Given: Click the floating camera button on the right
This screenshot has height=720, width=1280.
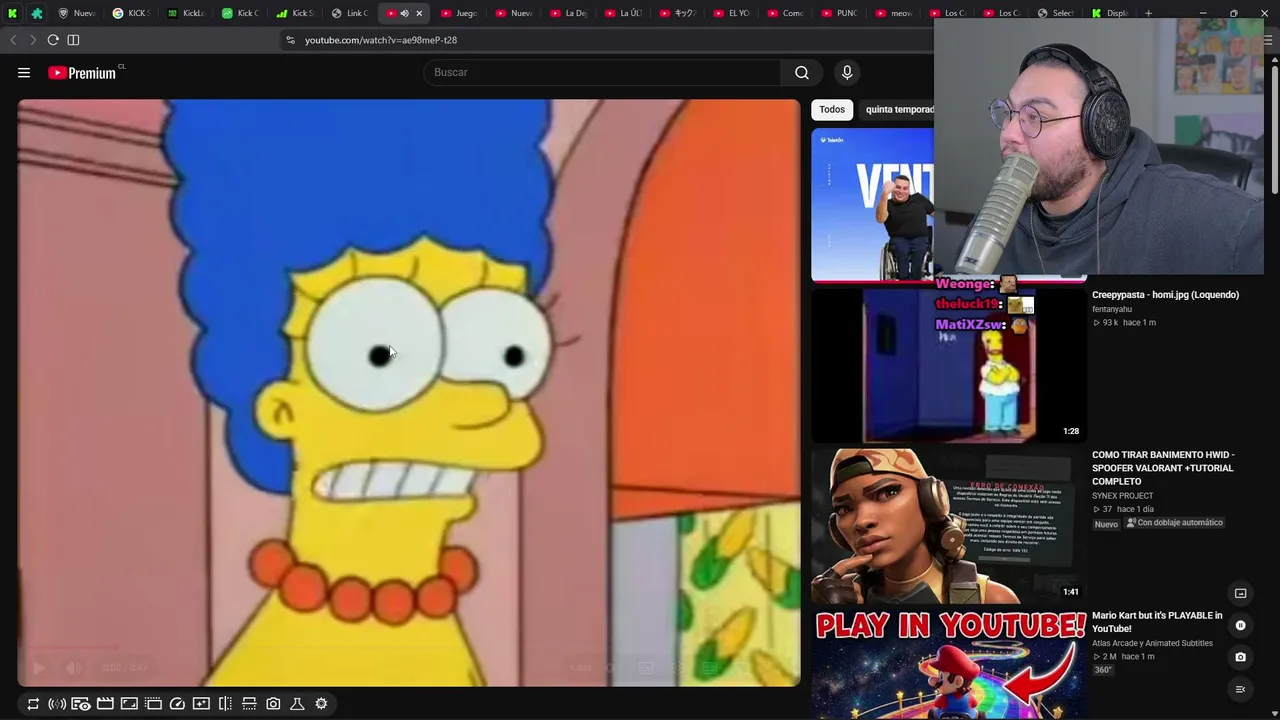Looking at the screenshot, I should pos(1240,657).
